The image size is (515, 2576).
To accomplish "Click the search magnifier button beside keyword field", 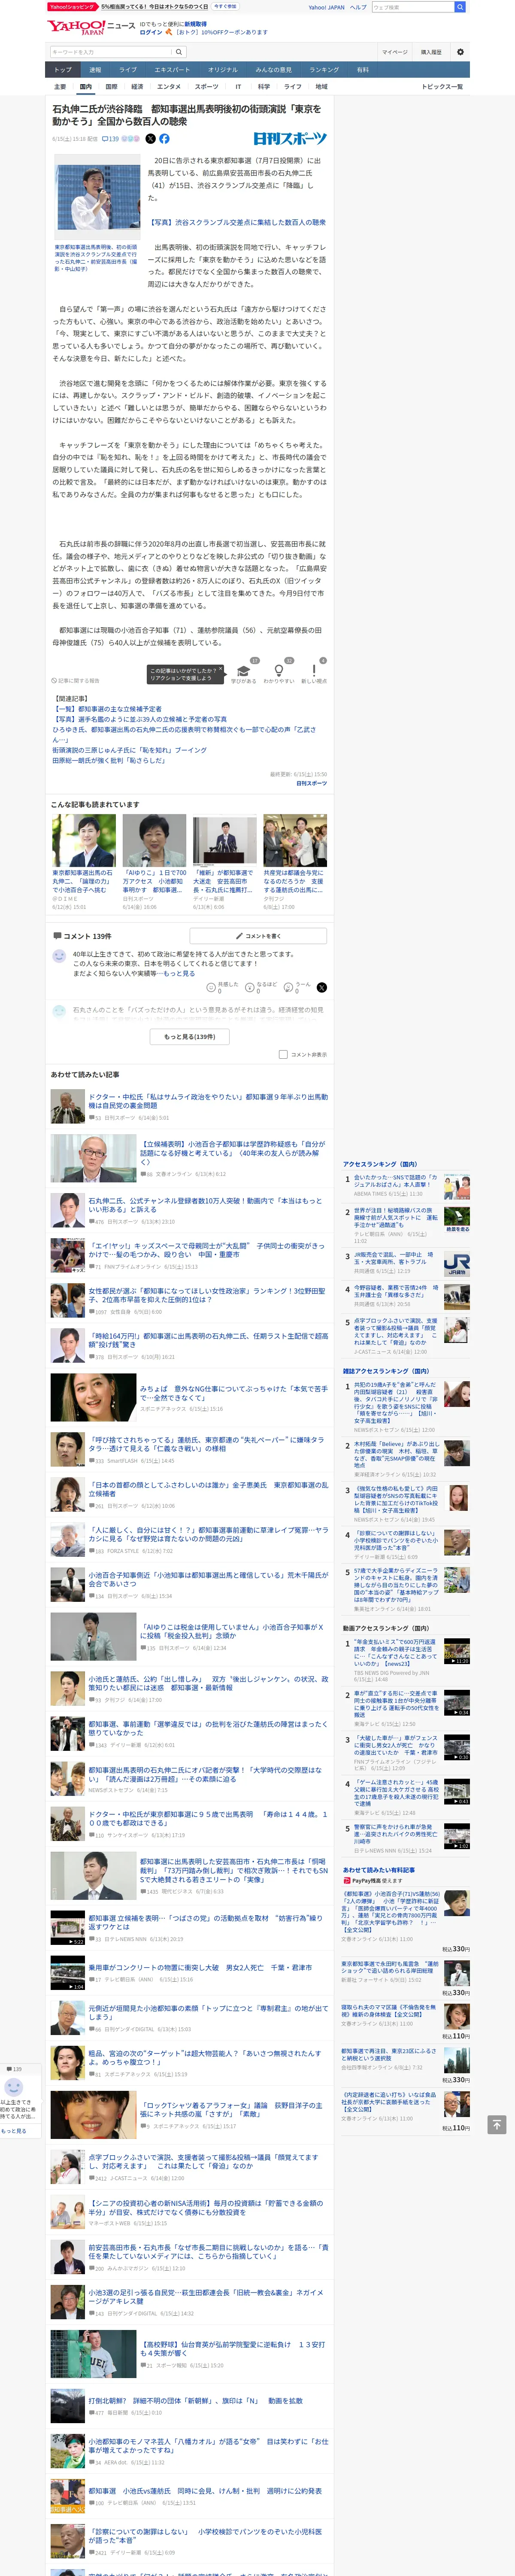I will click(179, 52).
